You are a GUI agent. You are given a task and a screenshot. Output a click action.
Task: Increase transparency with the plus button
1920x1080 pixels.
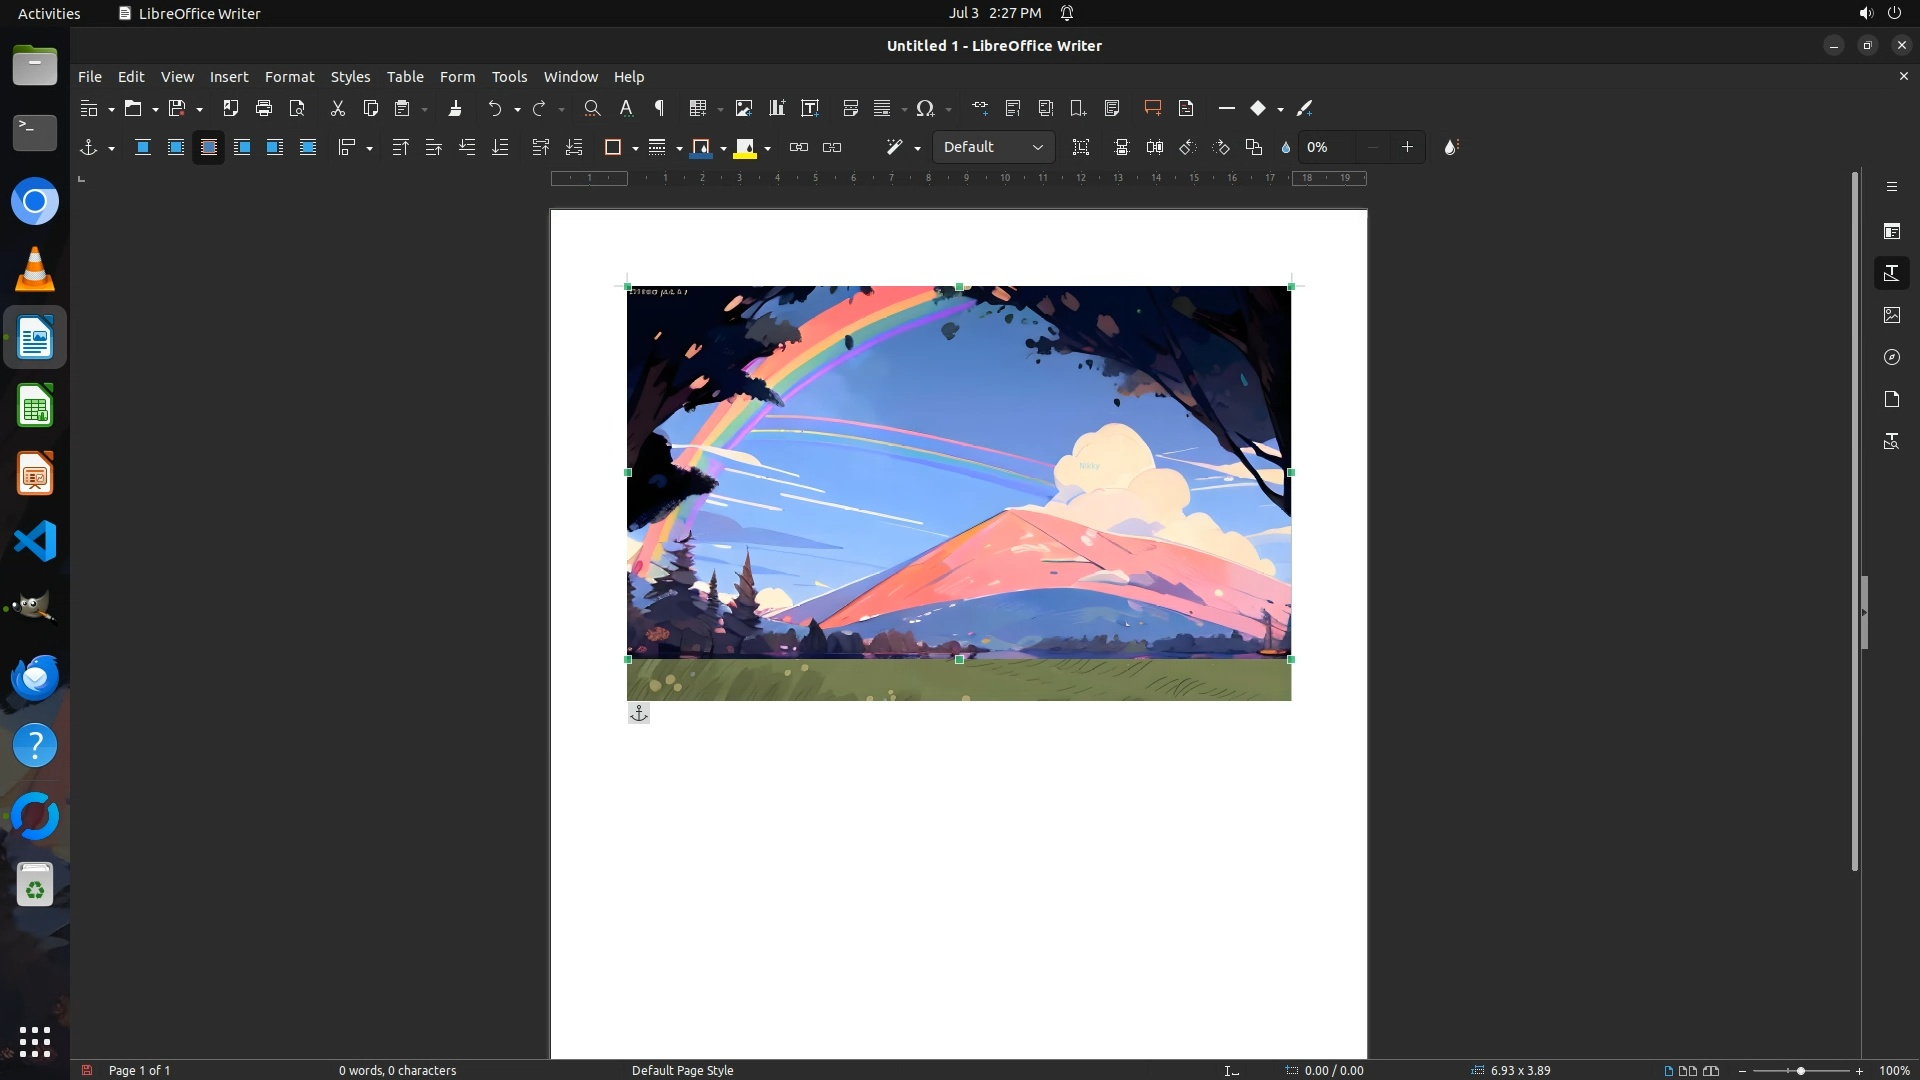pyautogui.click(x=1407, y=147)
